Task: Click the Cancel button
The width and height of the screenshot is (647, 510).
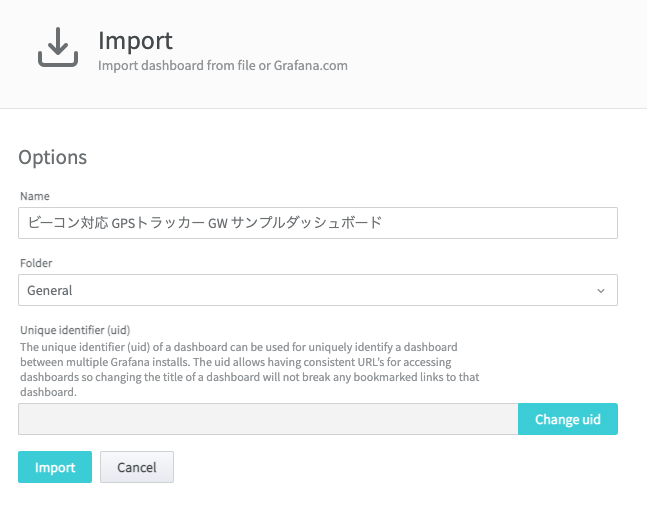Action: (x=137, y=467)
